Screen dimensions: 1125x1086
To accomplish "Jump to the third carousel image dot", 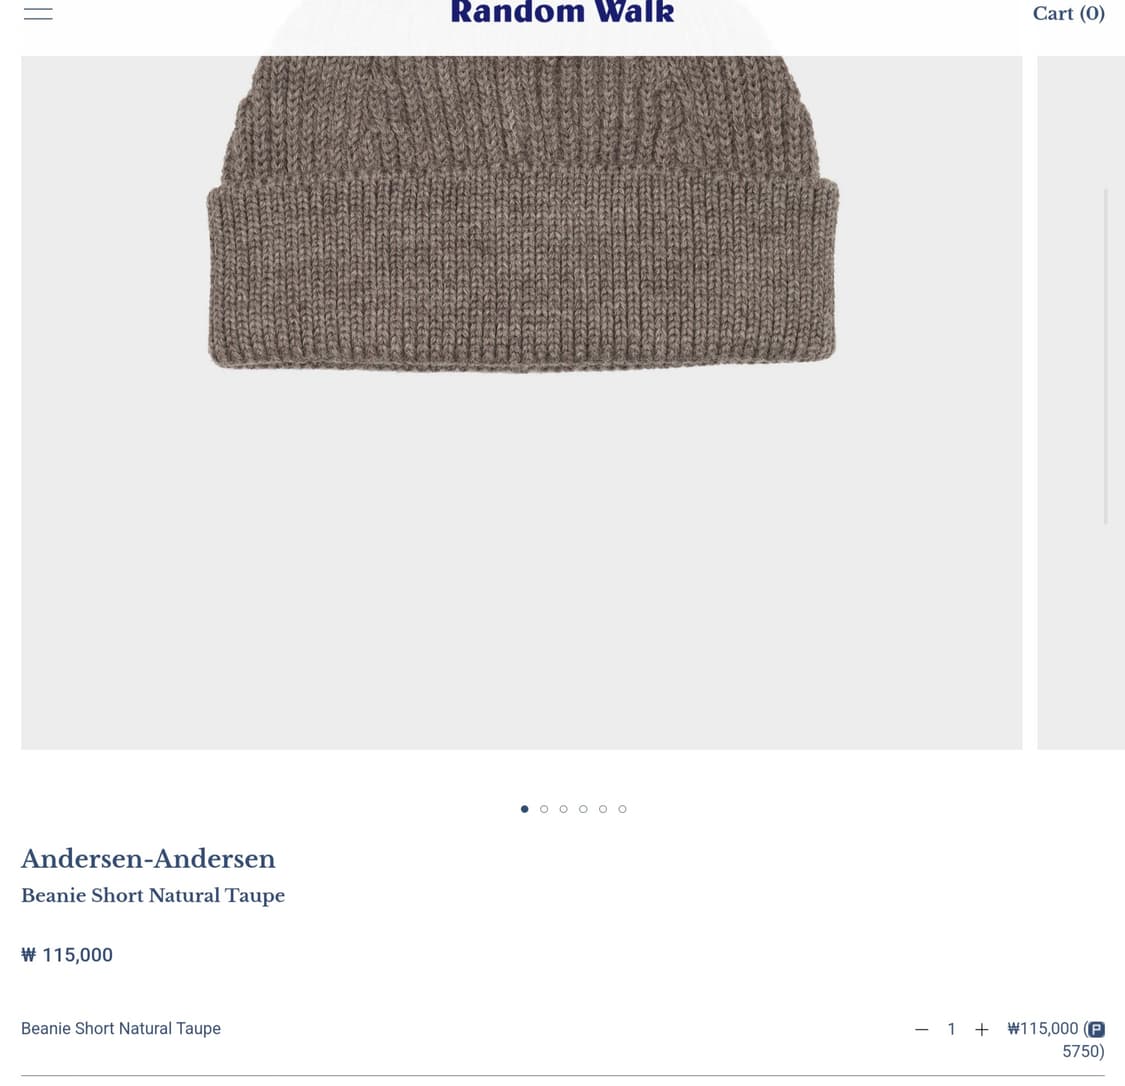I will [563, 809].
